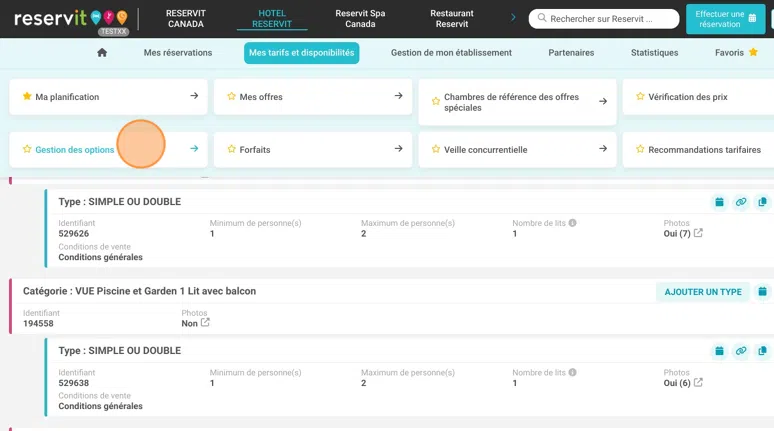This screenshot has height=431, width=774.
Task: Star the Chambres de référence des offres card
Action: click(436, 101)
